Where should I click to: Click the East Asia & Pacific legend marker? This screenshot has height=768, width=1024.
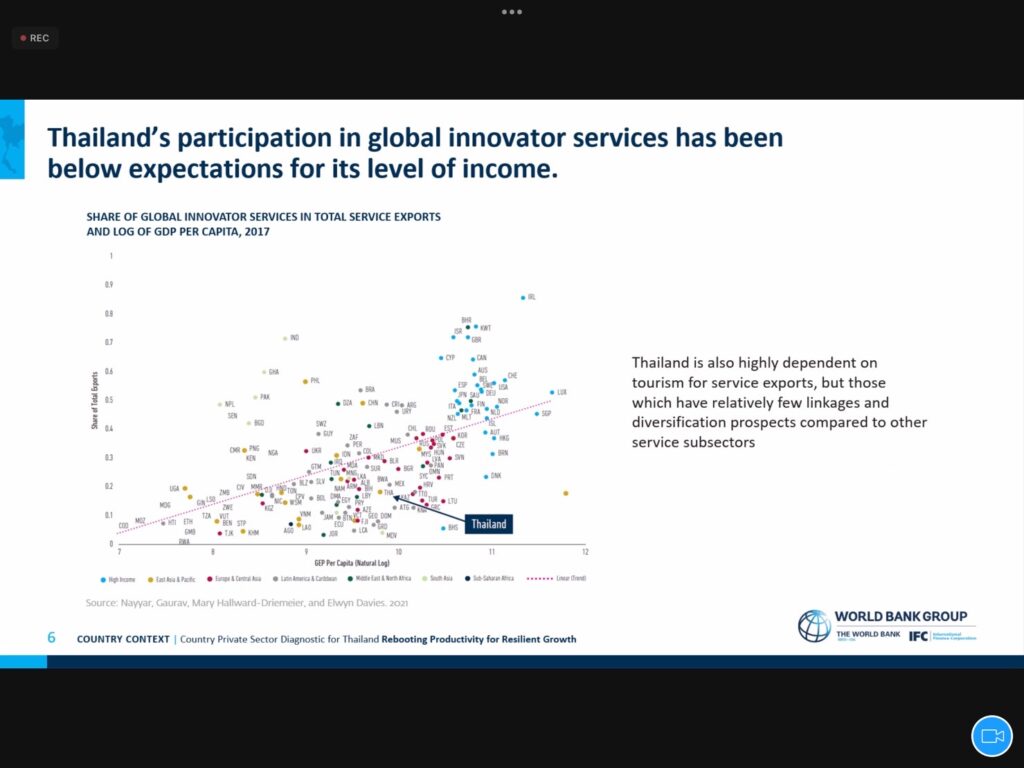point(151,579)
